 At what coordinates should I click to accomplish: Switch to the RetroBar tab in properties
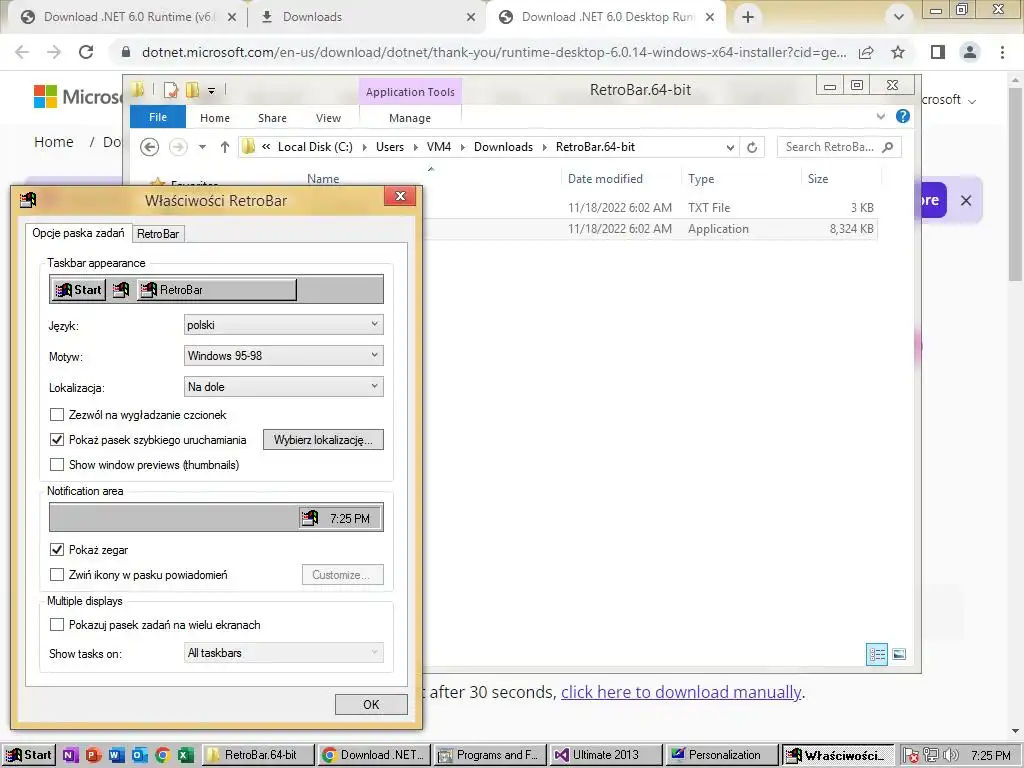[158, 234]
